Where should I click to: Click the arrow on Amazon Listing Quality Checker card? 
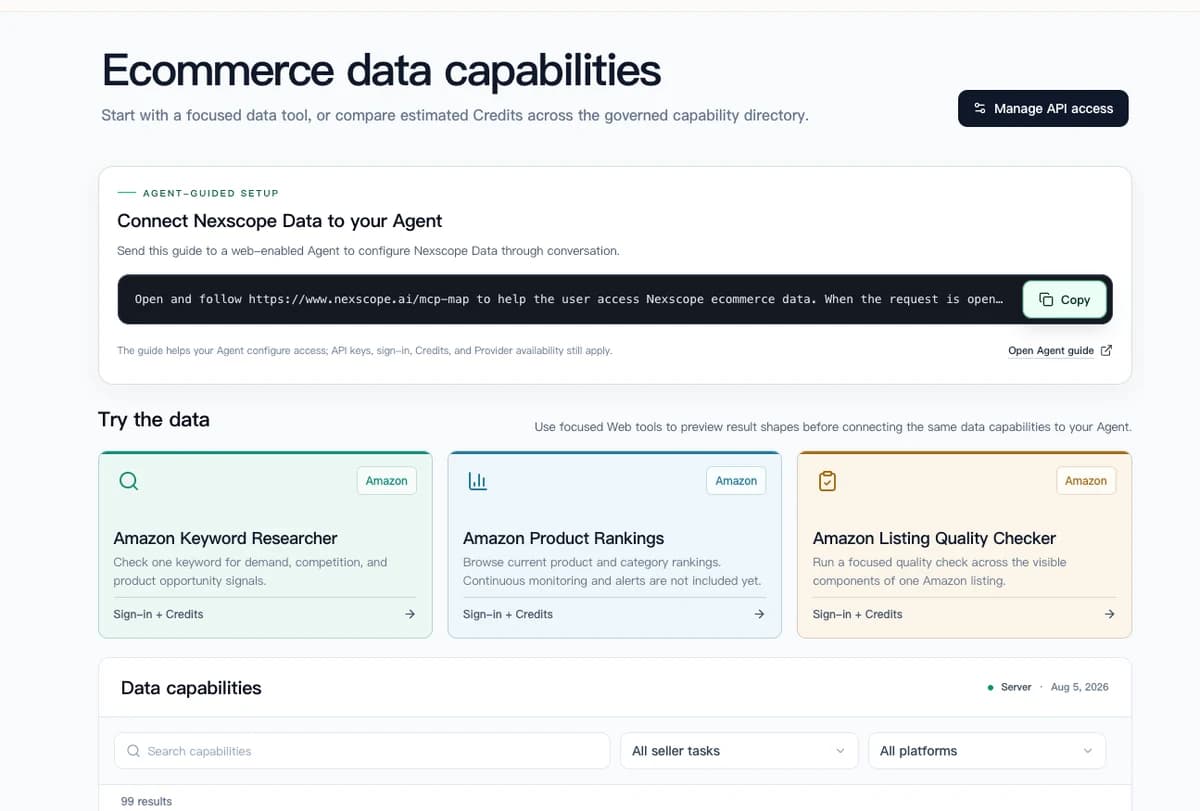pyautogui.click(x=1109, y=614)
